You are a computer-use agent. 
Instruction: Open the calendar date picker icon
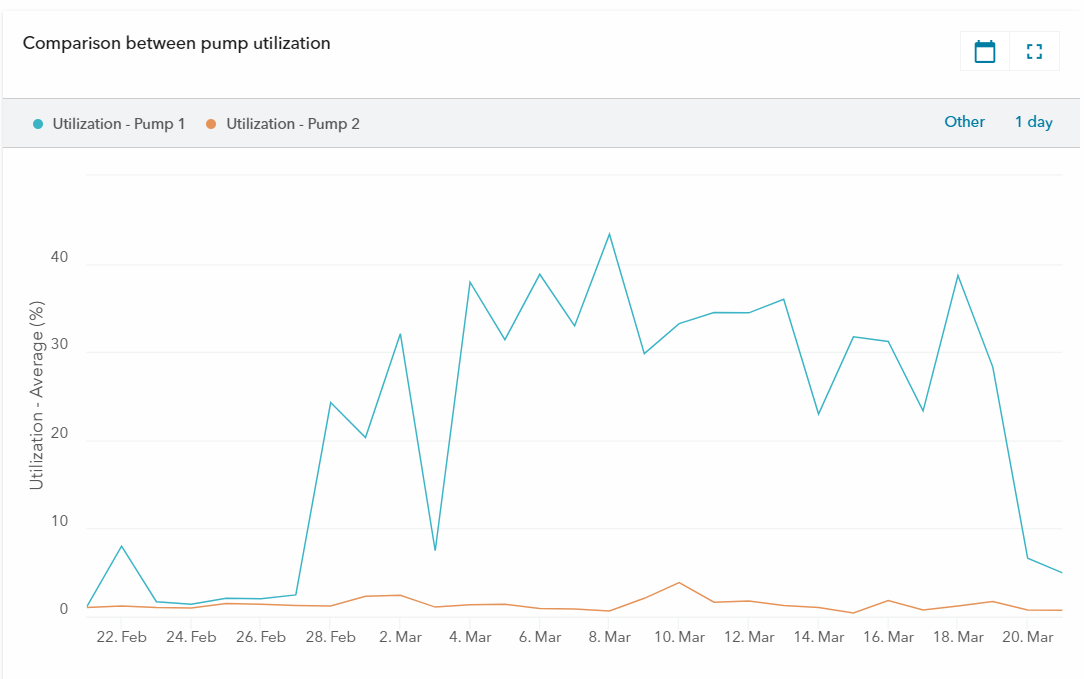(x=985, y=52)
